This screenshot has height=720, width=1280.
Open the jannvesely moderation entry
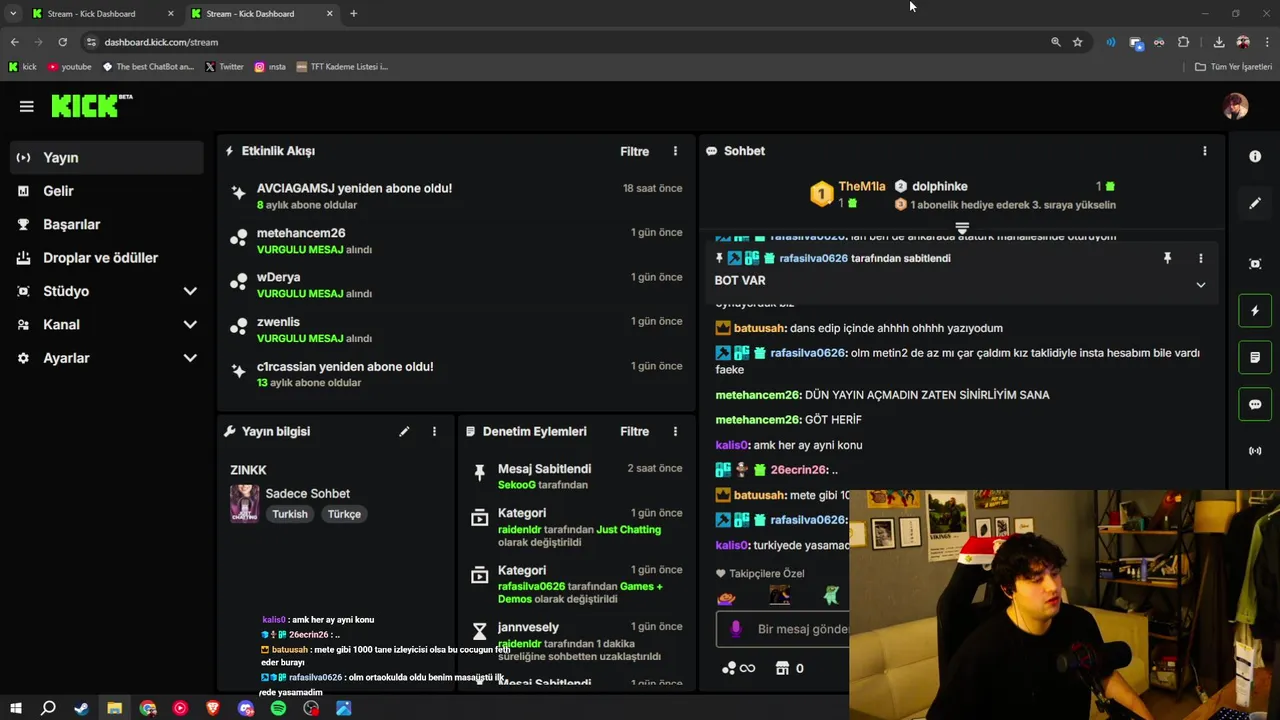(x=575, y=642)
